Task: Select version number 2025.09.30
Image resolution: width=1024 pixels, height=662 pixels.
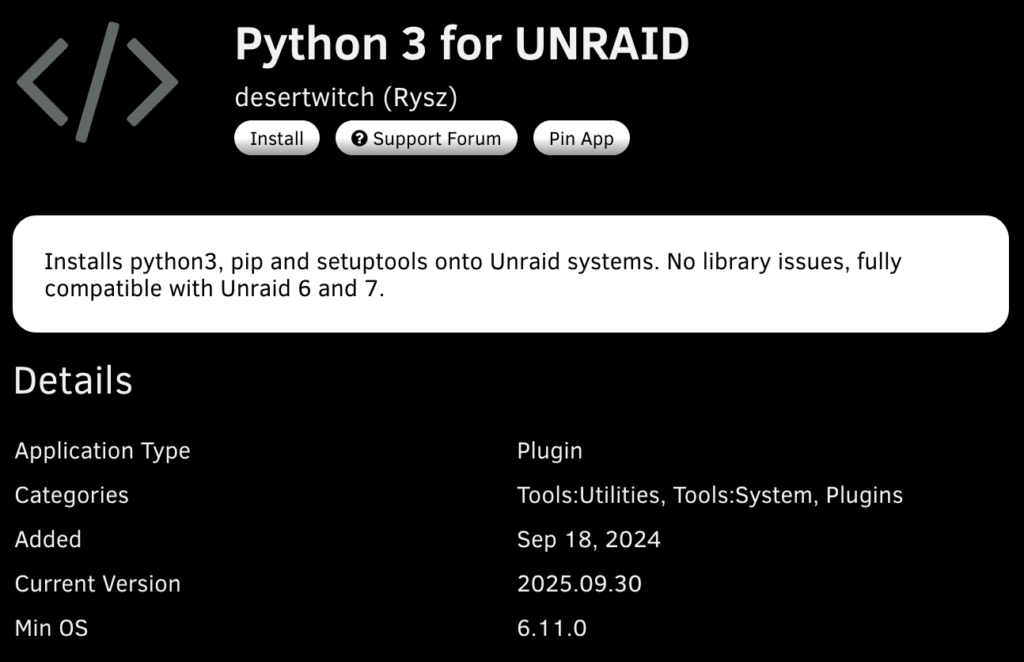Action: [x=579, y=584]
